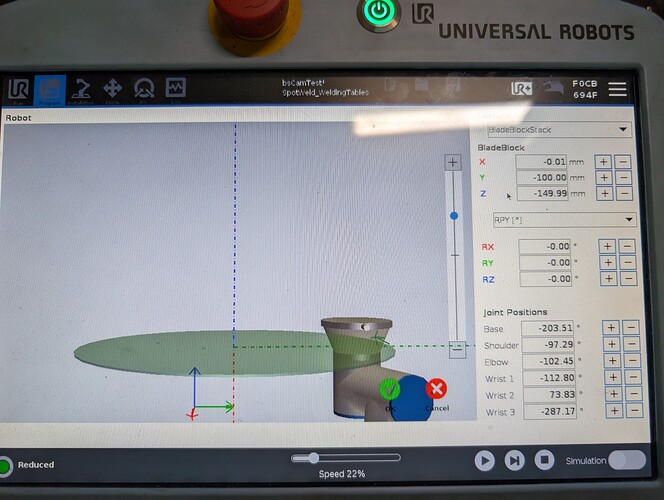Edit the RX rotation value field
The image size is (664, 500).
pyautogui.click(x=545, y=246)
